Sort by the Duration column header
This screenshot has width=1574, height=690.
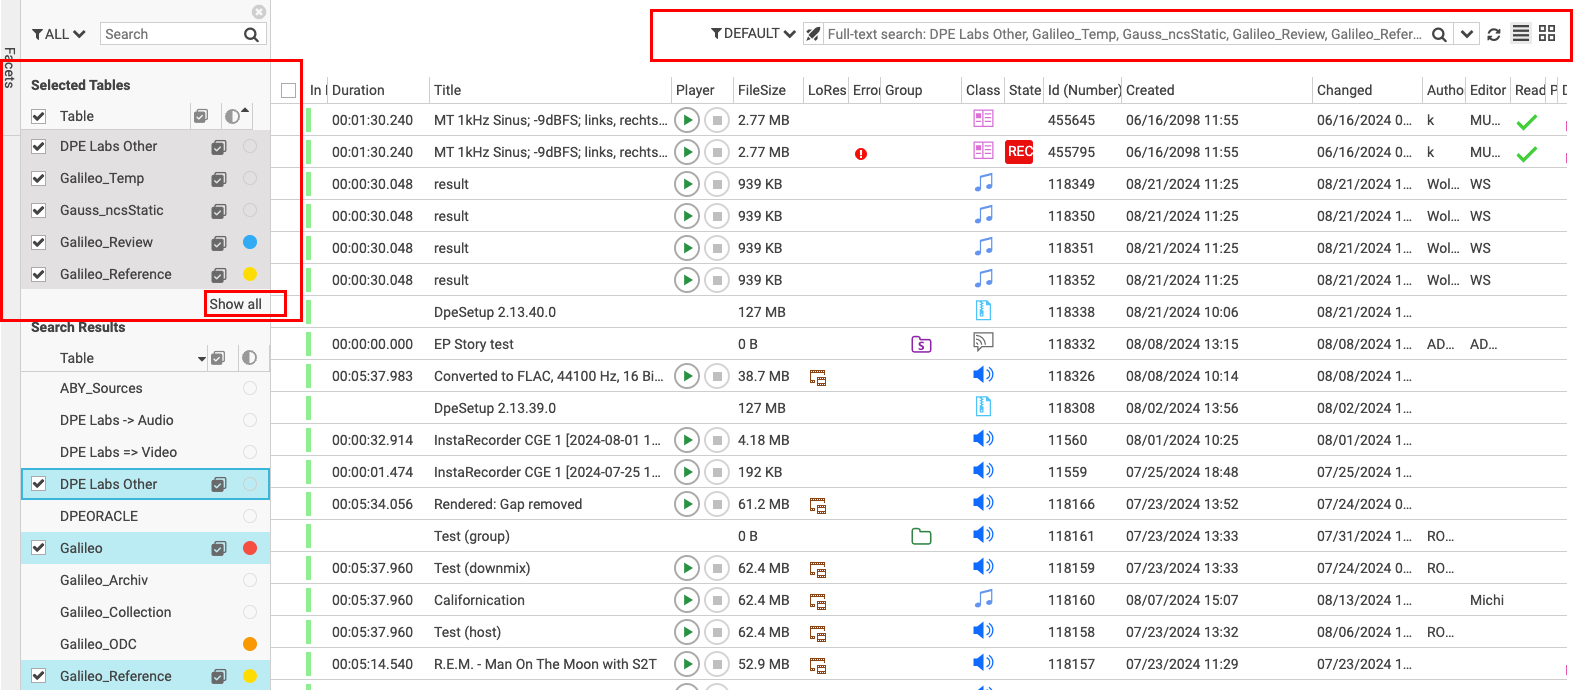point(358,90)
